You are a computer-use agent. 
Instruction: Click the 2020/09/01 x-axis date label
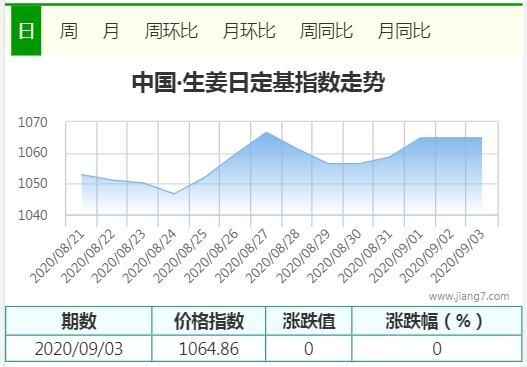pos(396,256)
